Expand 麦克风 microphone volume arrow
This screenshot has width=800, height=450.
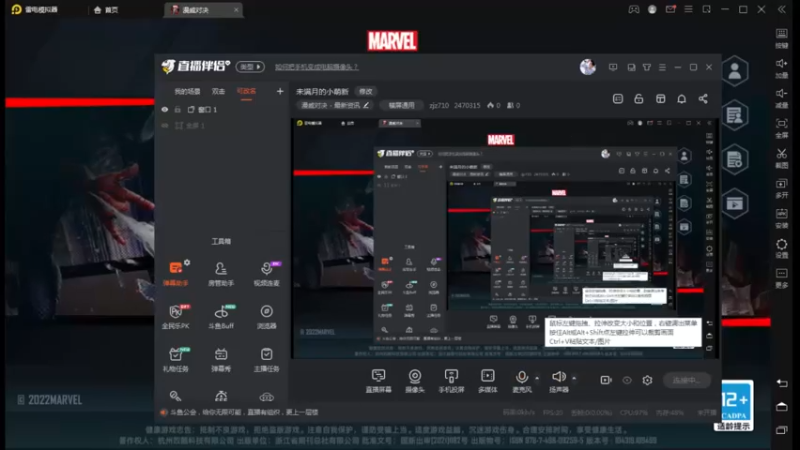pos(537,378)
